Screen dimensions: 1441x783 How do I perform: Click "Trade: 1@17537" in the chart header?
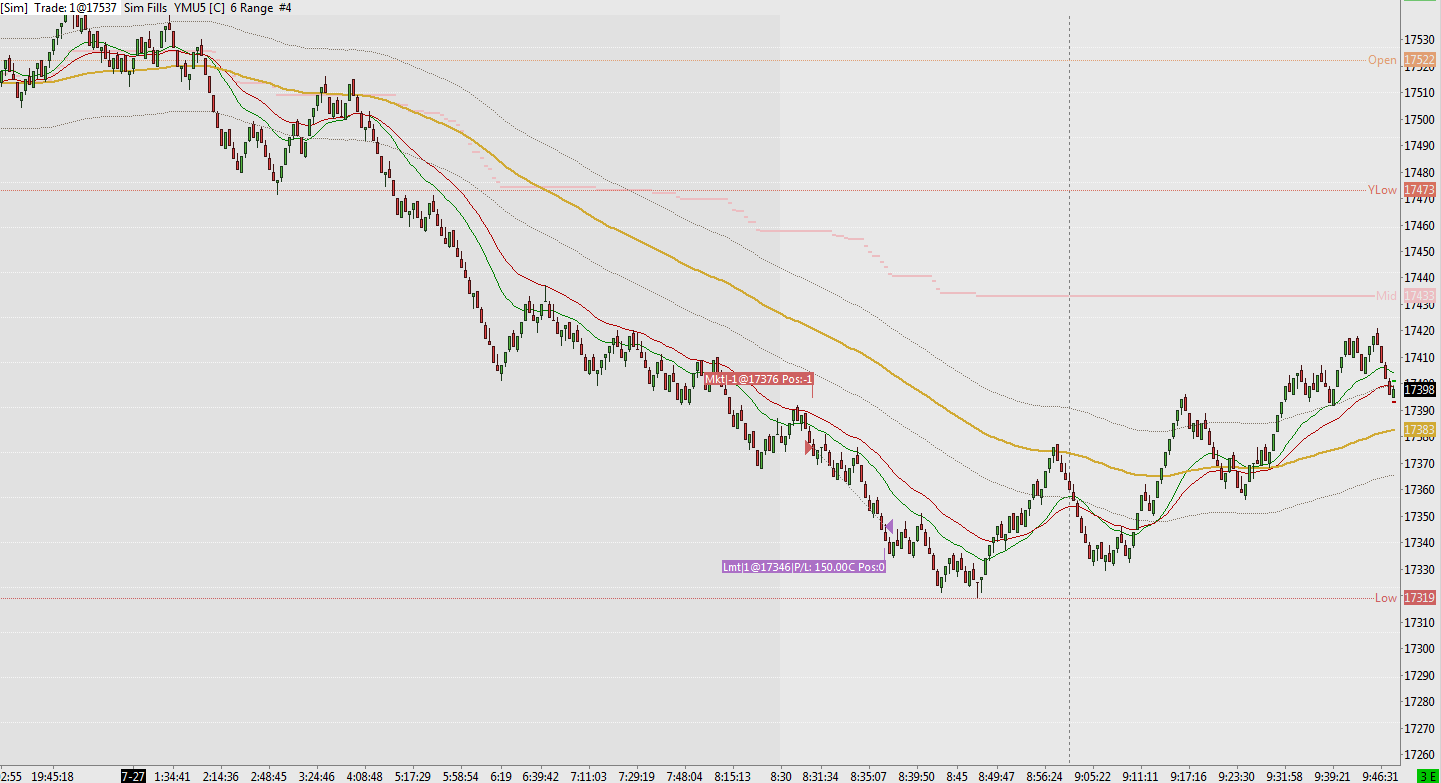[x=75, y=7]
